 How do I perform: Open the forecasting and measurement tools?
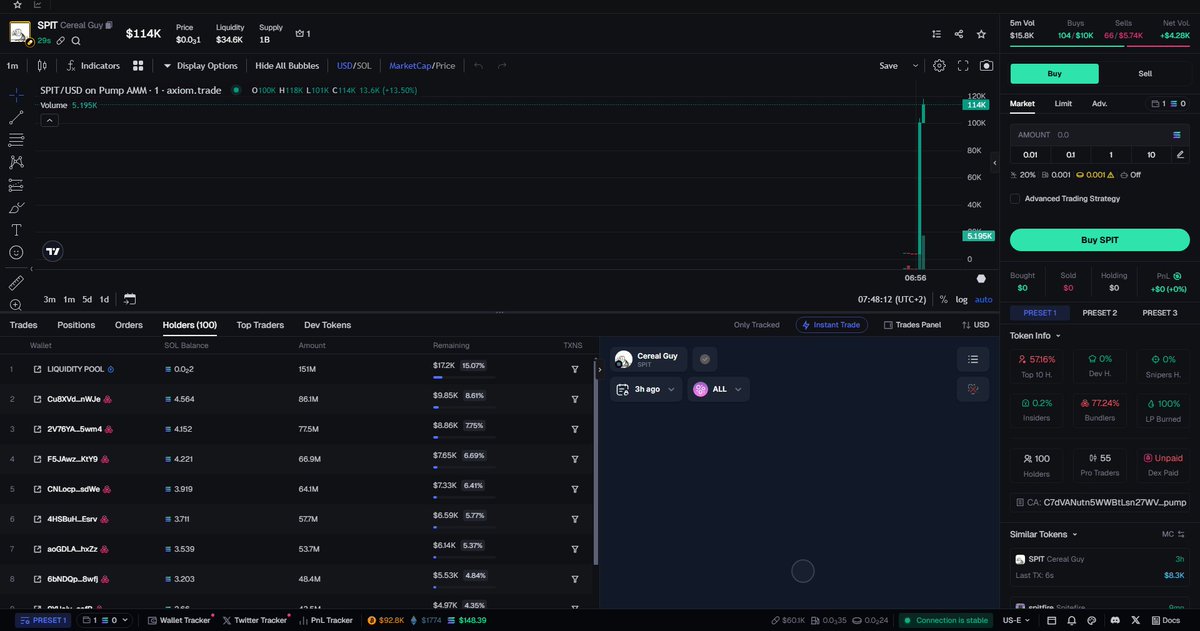(16, 185)
